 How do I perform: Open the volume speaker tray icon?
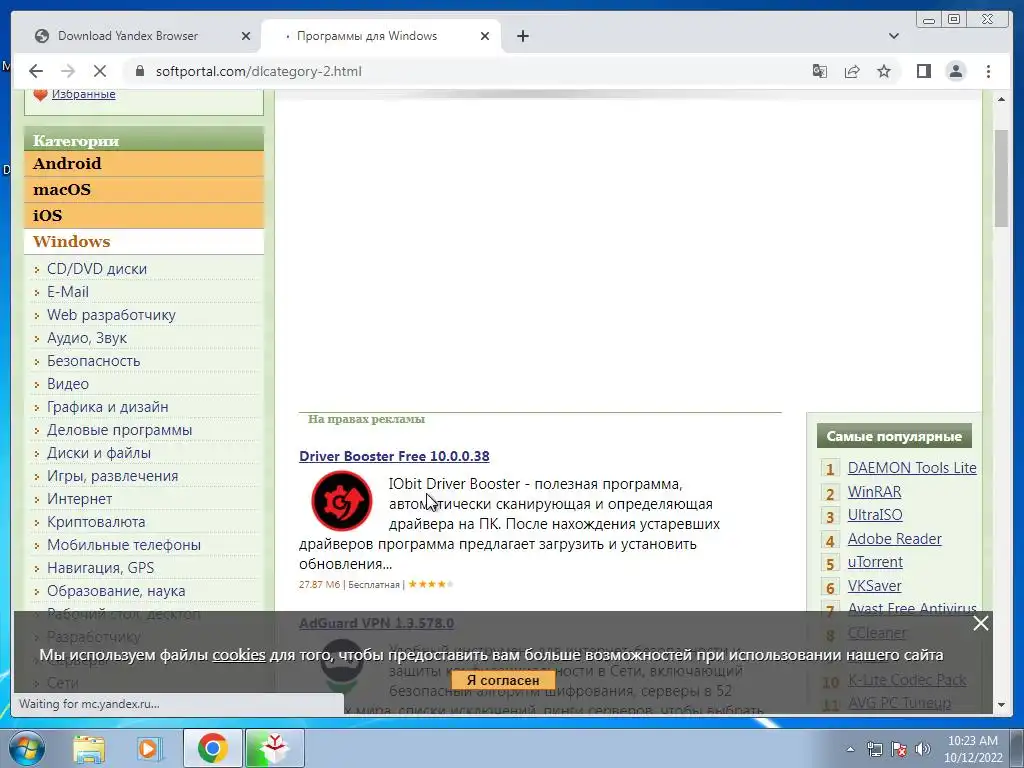(x=922, y=749)
